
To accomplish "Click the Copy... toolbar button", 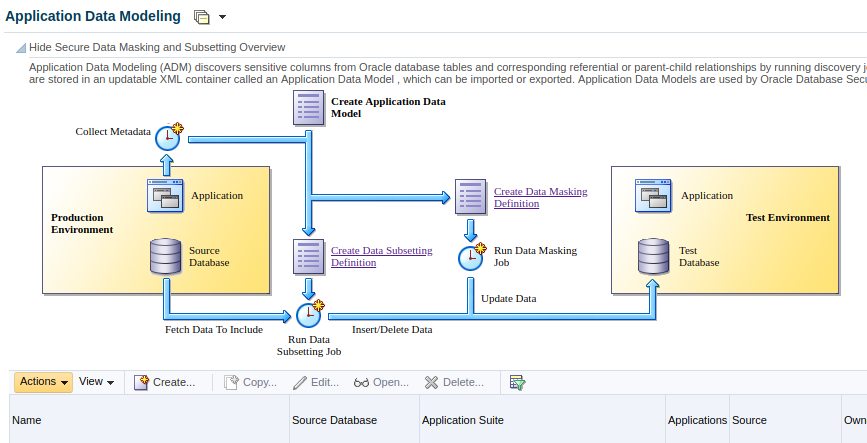I will 250,382.
